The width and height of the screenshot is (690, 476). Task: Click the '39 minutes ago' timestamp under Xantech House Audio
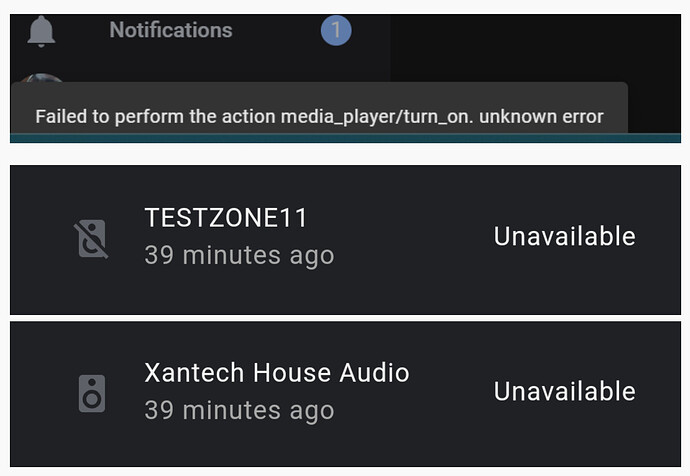(x=238, y=410)
